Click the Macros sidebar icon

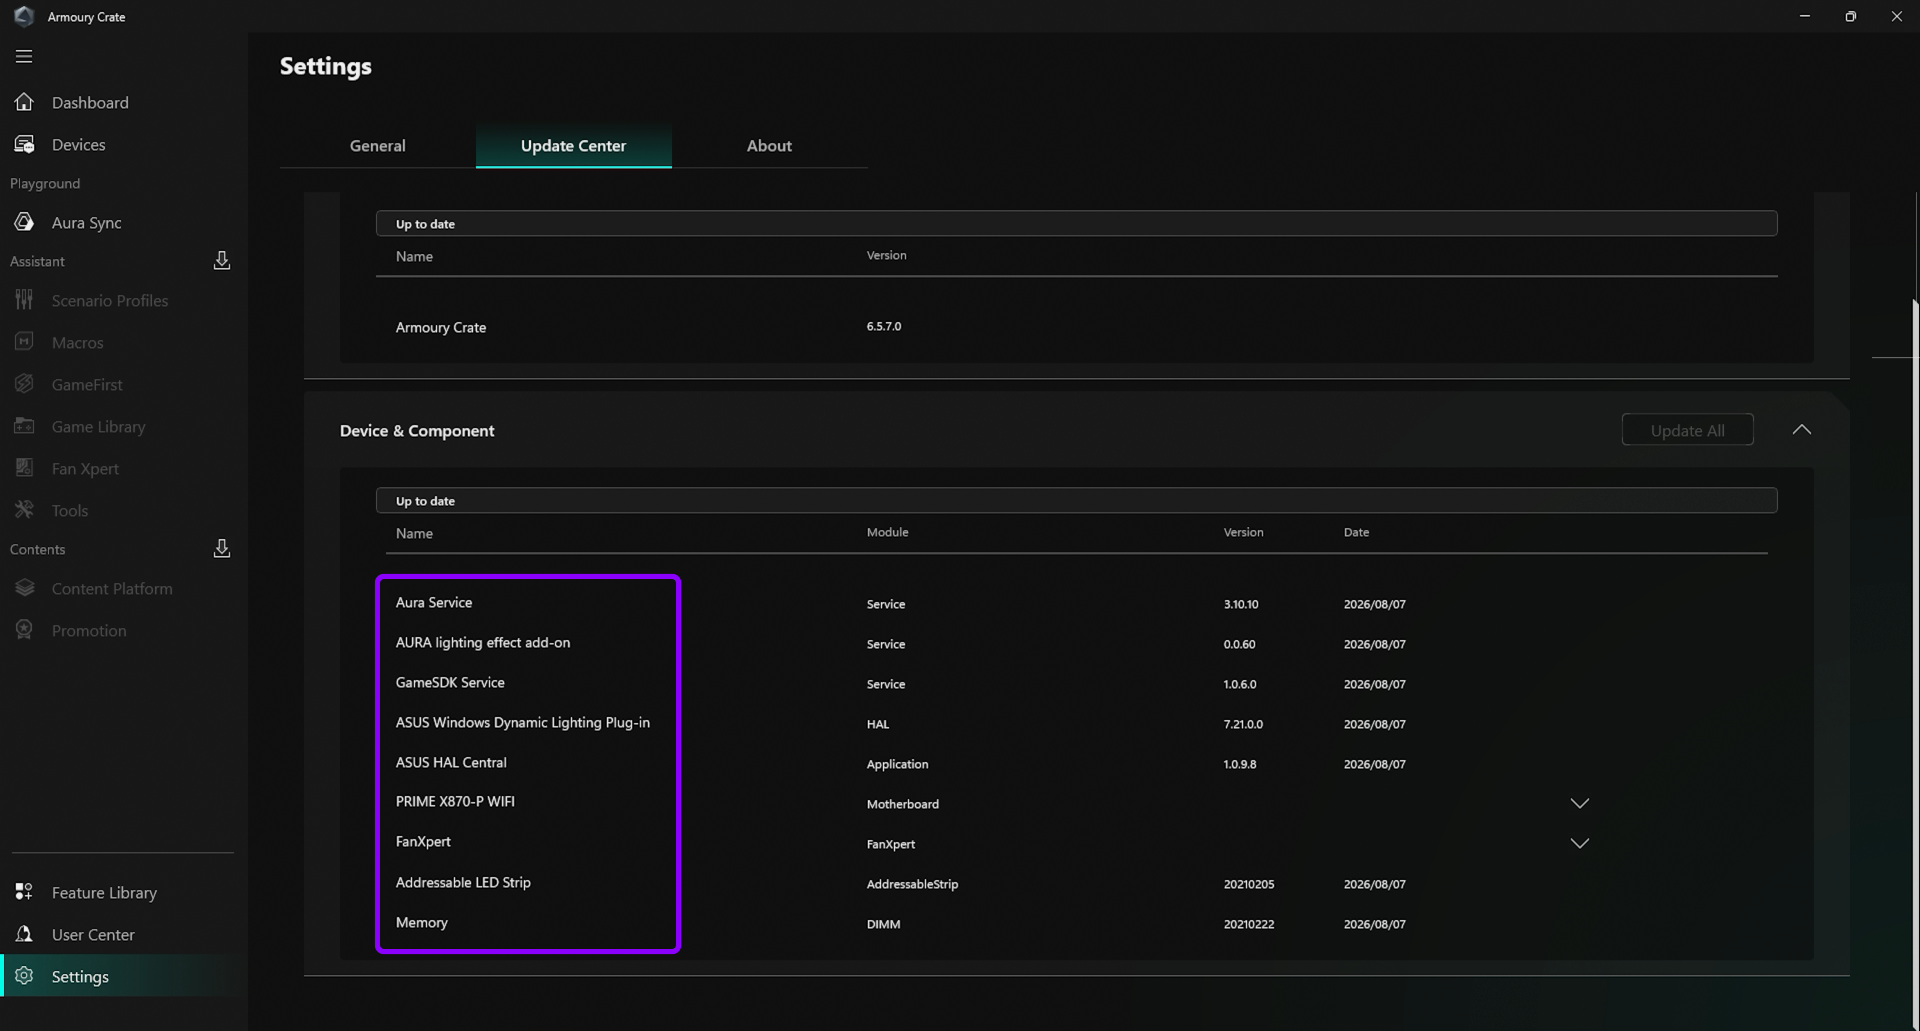point(24,342)
